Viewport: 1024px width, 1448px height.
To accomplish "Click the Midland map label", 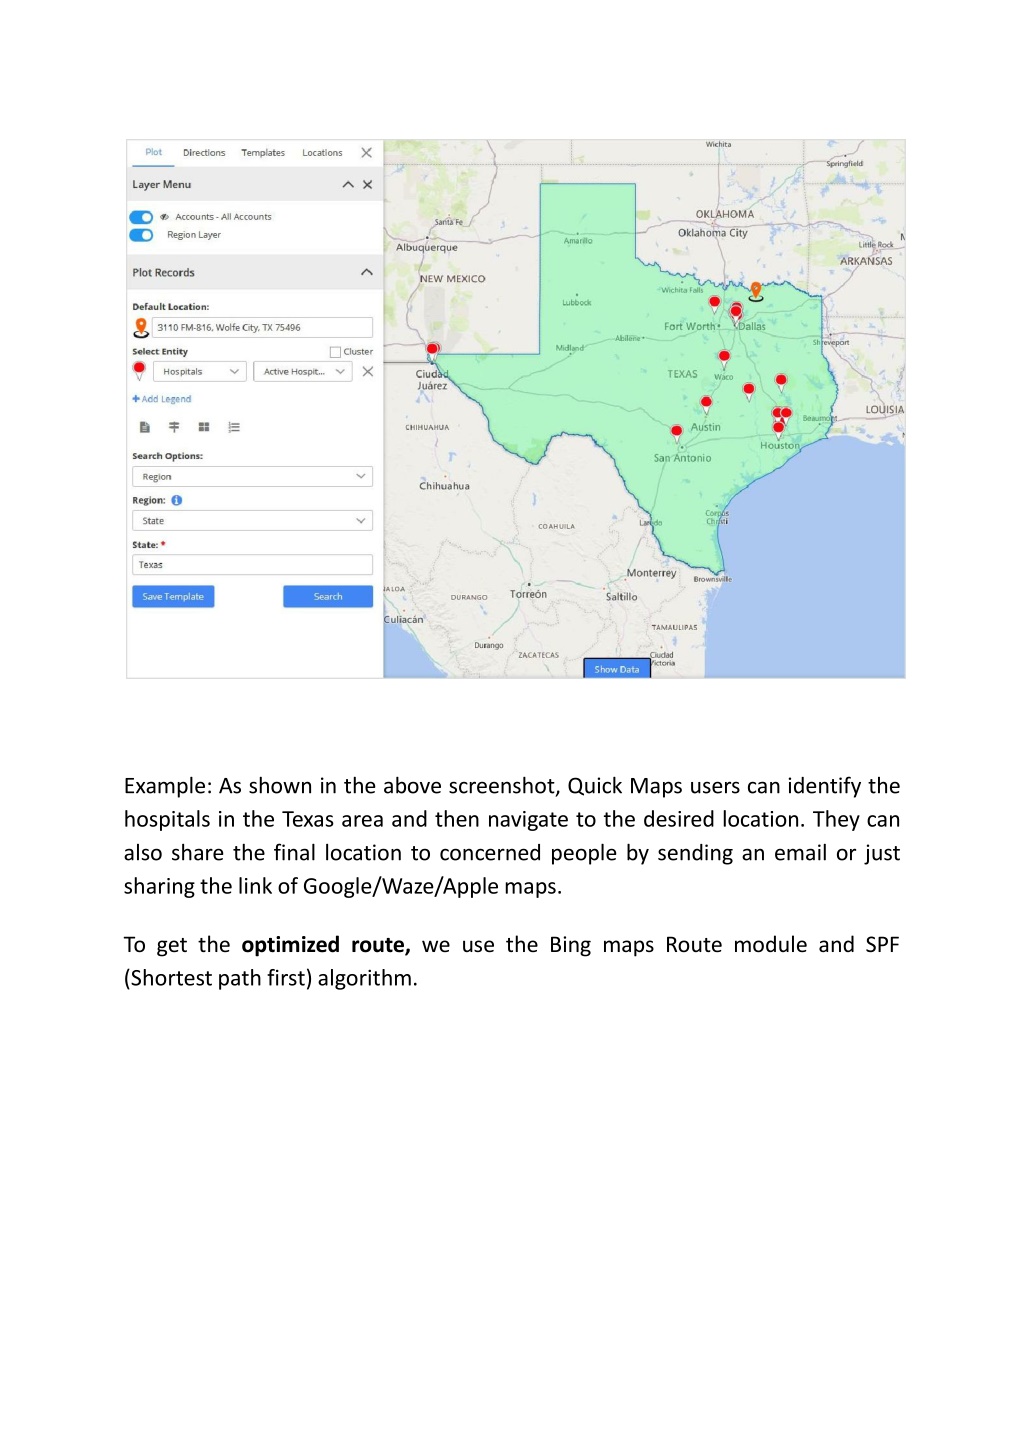I will [x=570, y=348].
